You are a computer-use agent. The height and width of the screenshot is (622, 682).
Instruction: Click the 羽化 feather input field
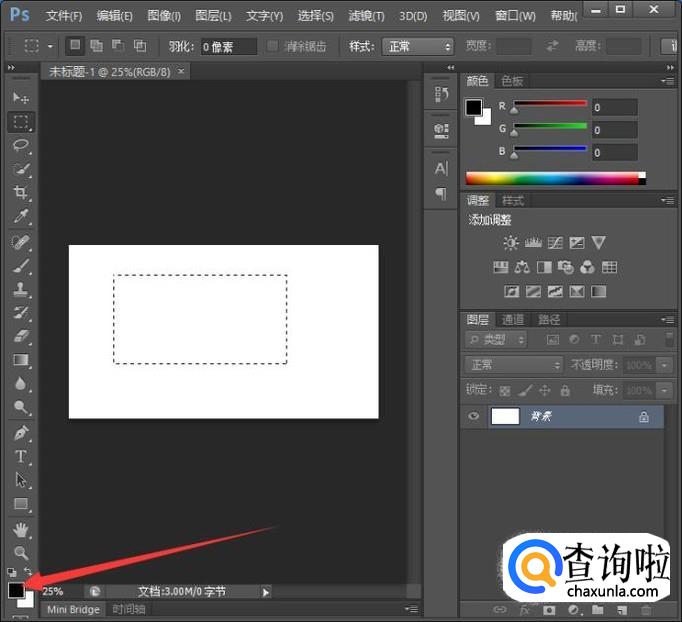(x=228, y=47)
